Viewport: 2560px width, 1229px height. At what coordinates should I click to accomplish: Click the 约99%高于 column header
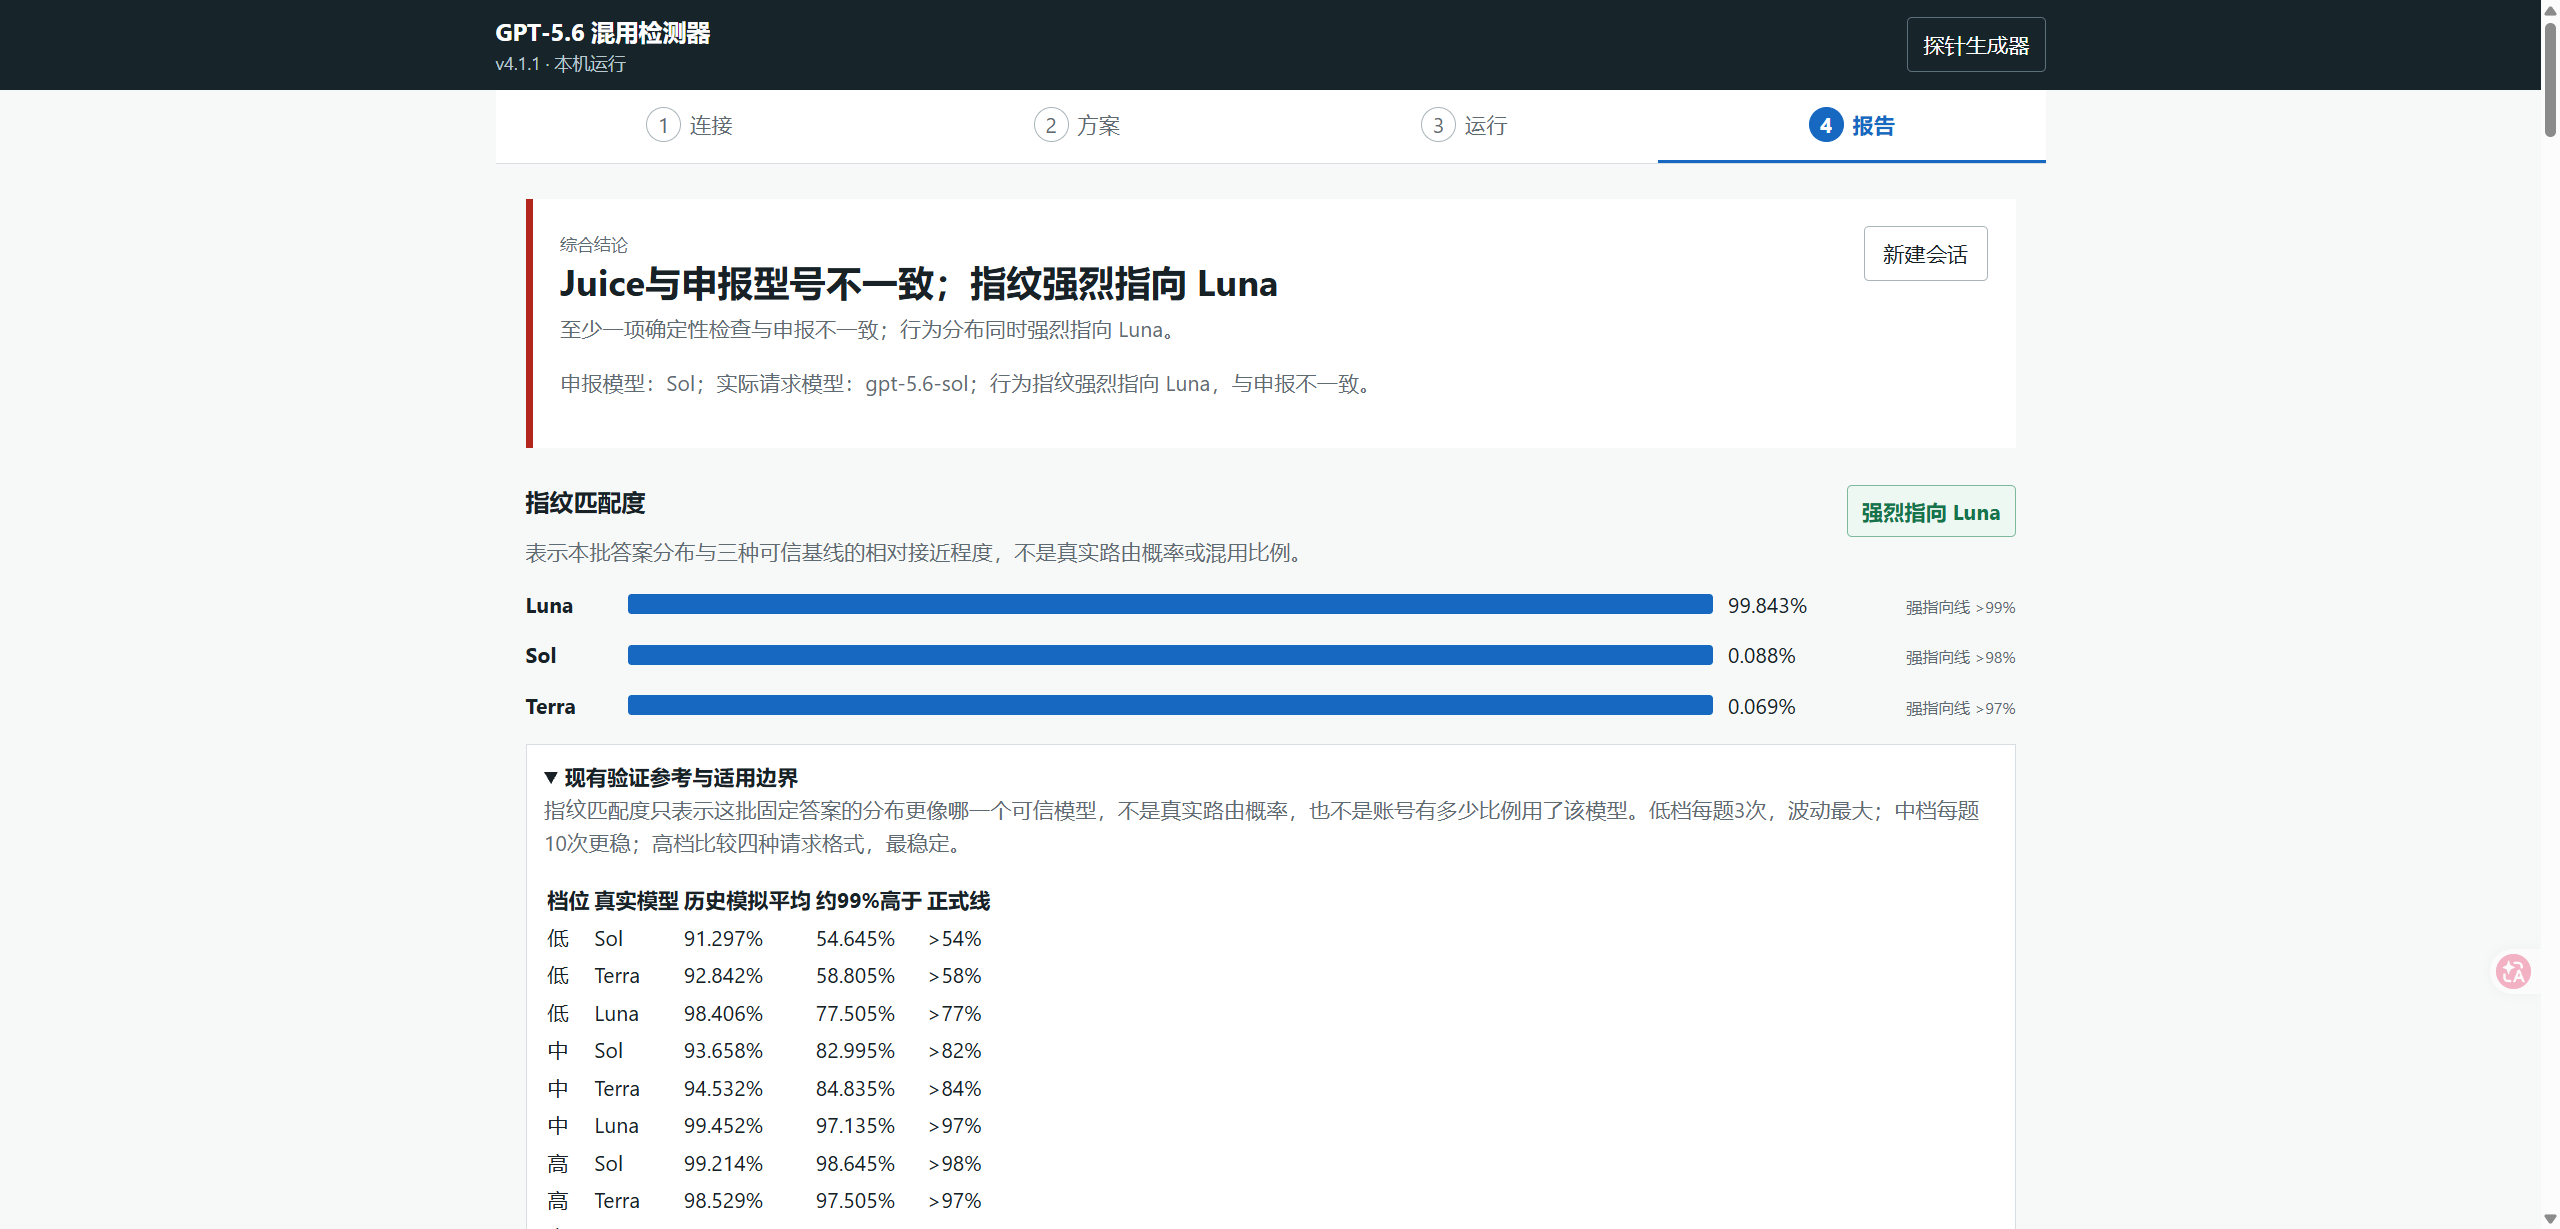(x=869, y=901)
